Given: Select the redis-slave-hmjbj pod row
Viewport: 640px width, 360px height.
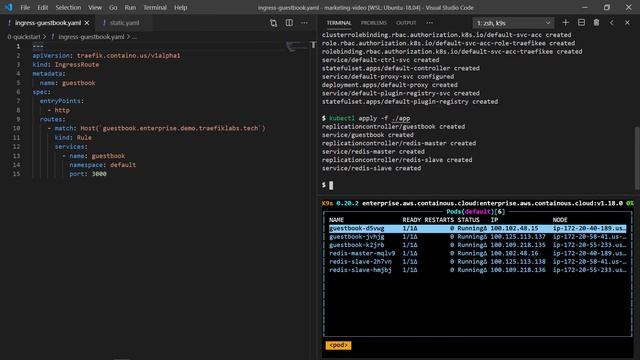Looking at the screenshot, I should click(x=477, y=270).
